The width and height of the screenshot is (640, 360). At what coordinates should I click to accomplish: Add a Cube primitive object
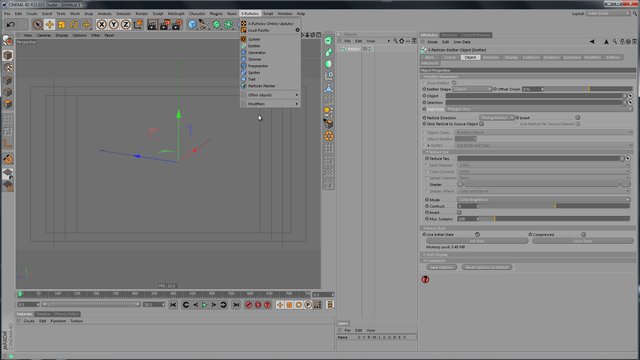(x=192, y=24)
